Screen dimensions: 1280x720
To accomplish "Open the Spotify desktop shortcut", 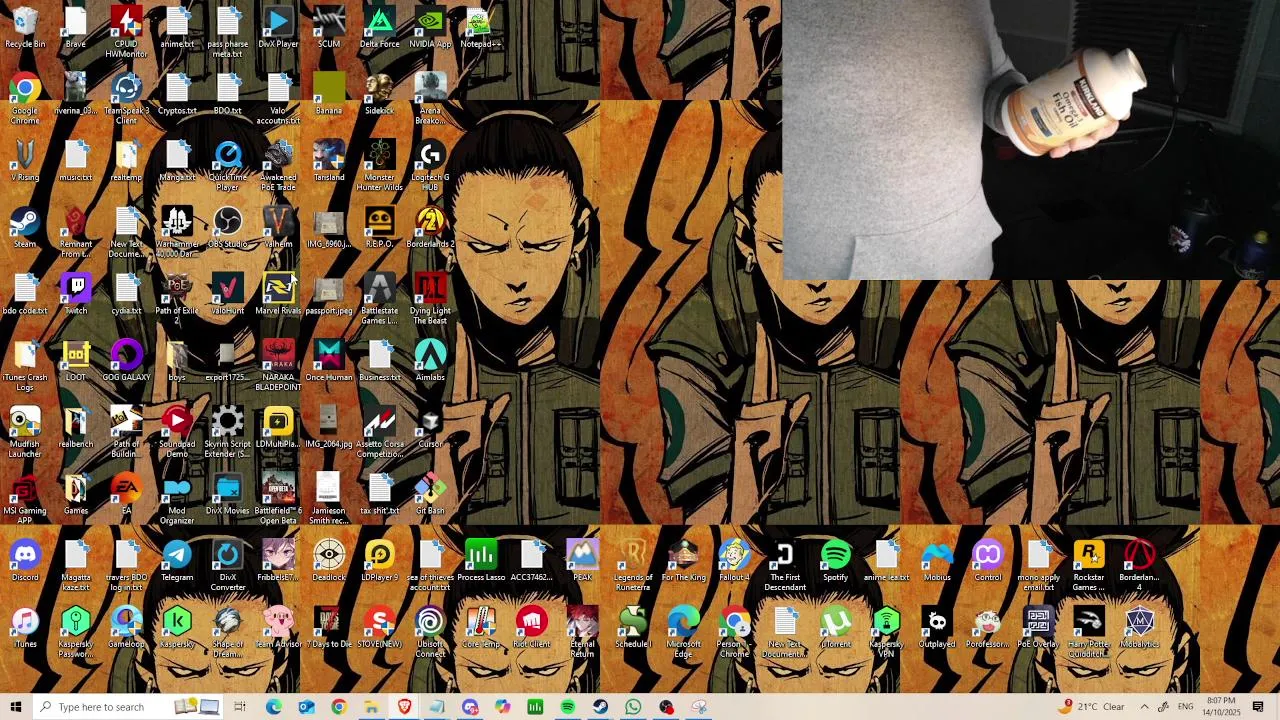I will click(x=835, y=562).
